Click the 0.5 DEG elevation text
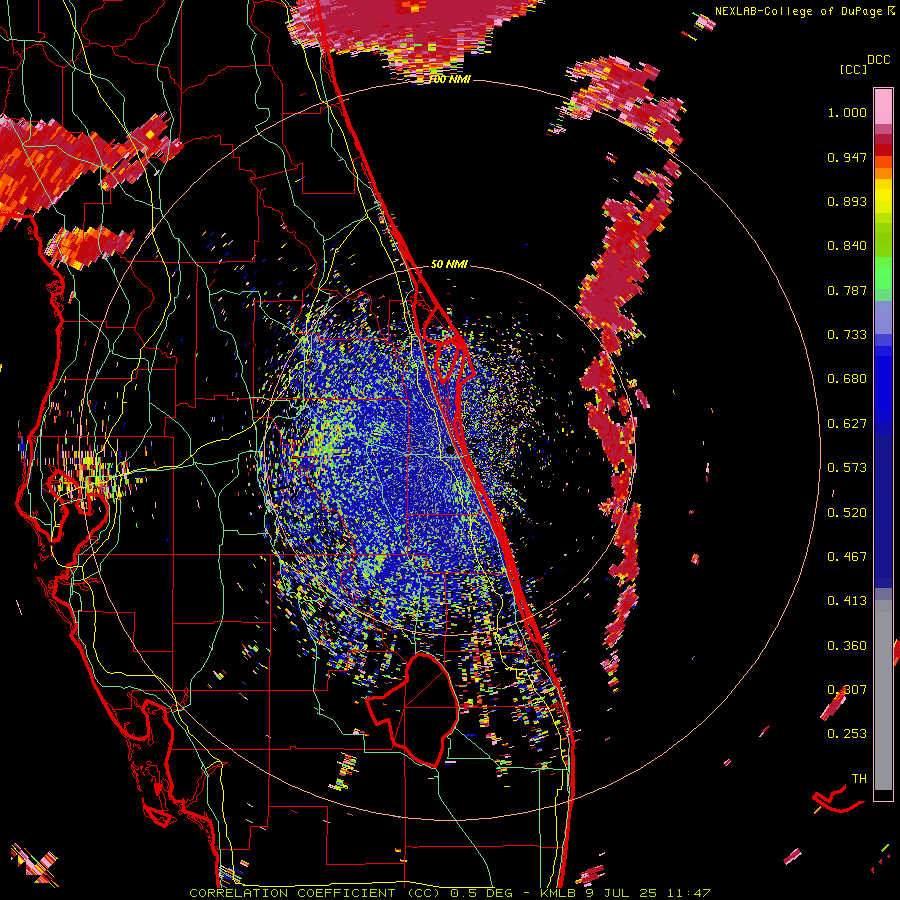Screen dimensions: 900x900 [x=481, y=893]
